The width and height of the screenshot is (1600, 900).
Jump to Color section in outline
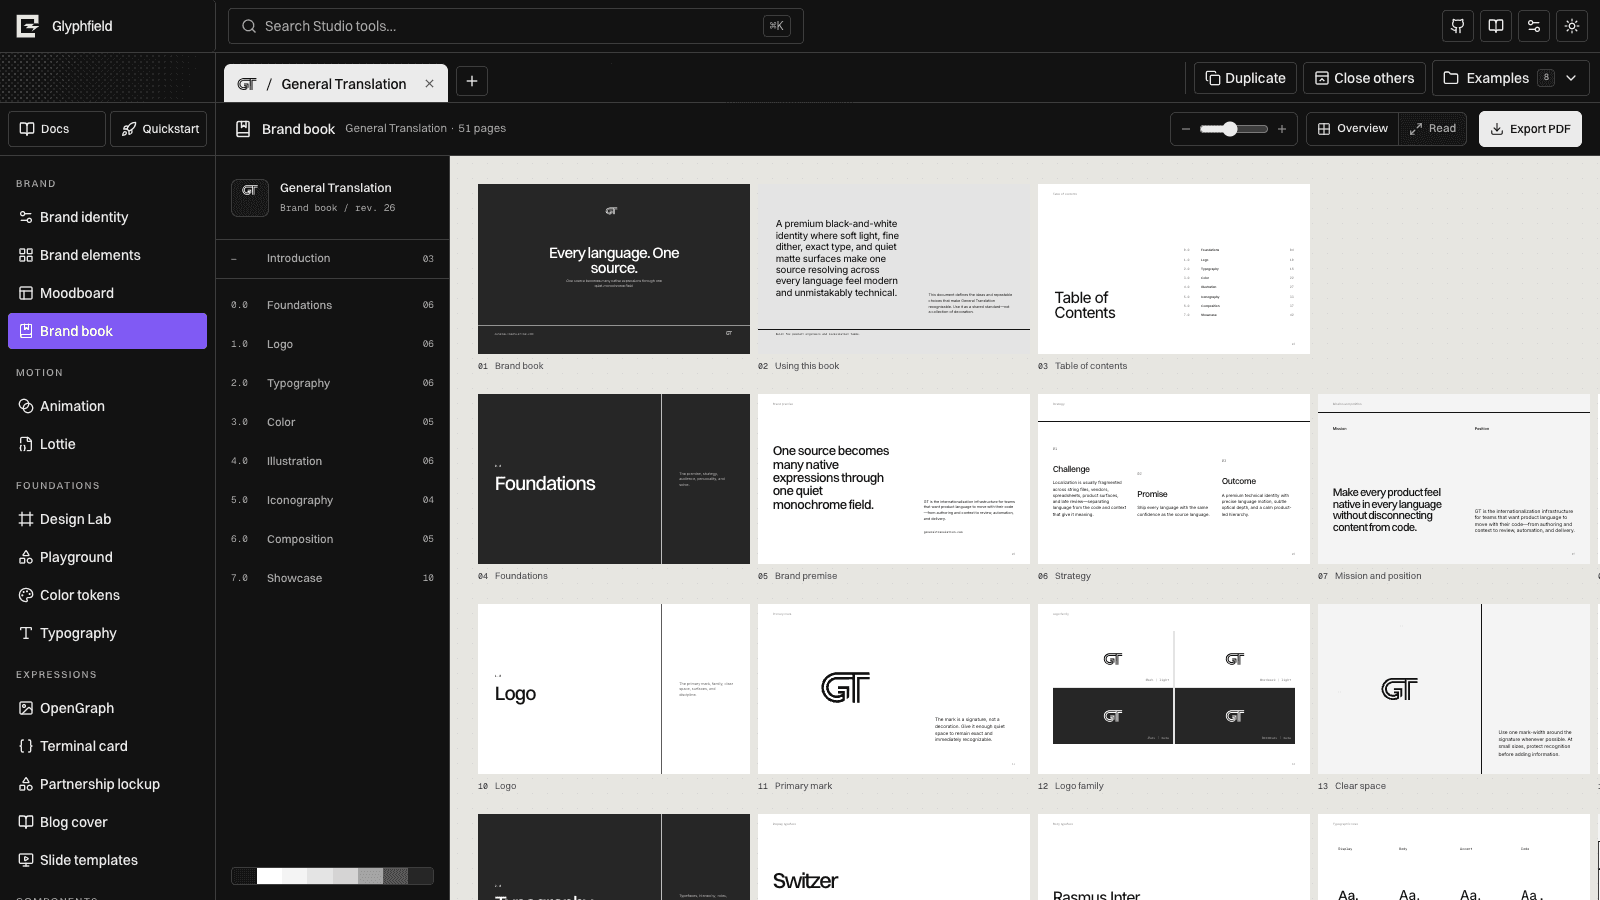click(x=332, y=422)
